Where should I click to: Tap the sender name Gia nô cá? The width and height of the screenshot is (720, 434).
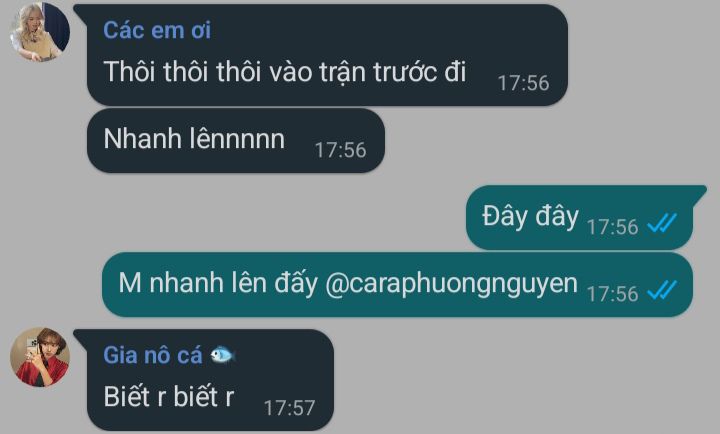click(x=153, y=355)
